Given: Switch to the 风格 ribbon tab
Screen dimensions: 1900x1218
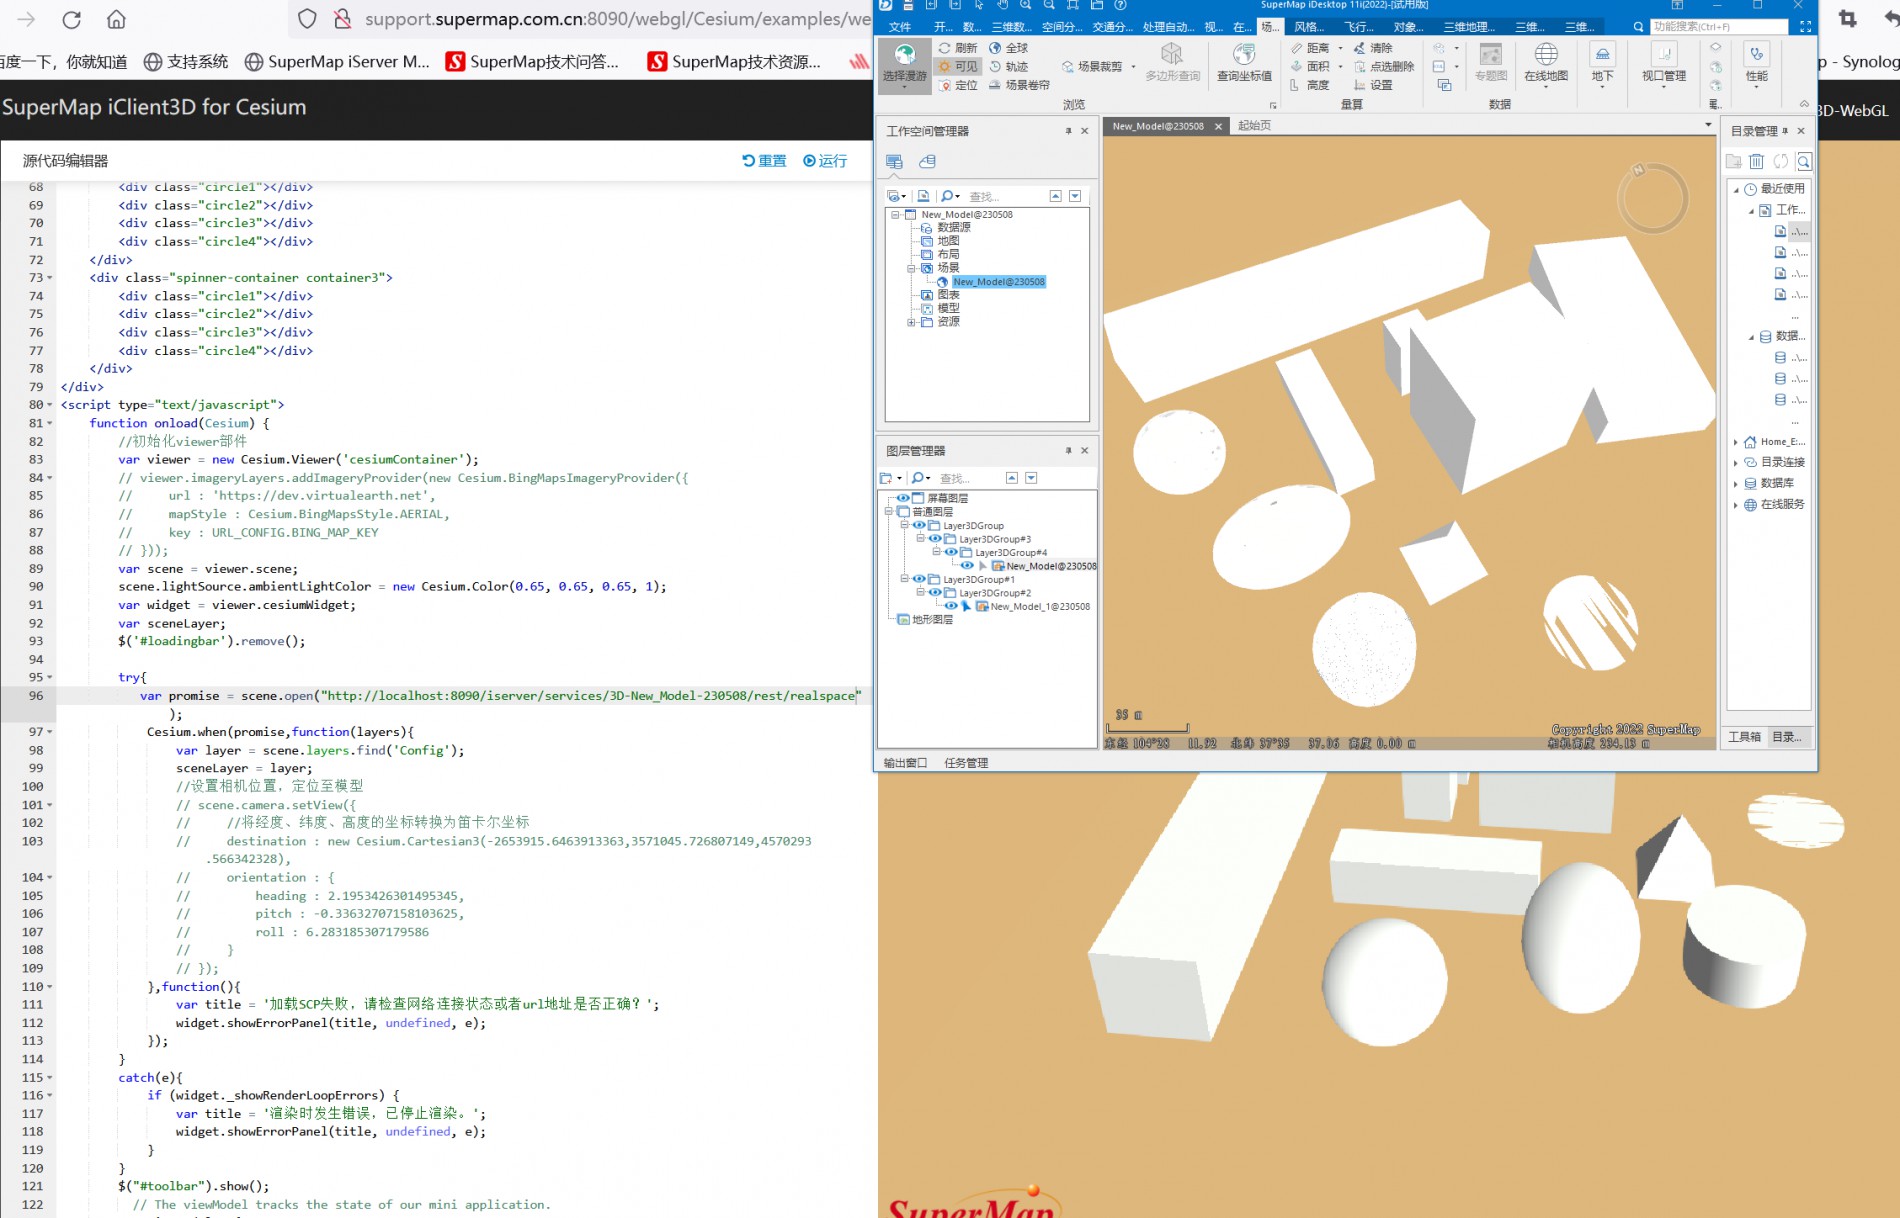Looking at the screenshot, I should [x=1309, y=27].
